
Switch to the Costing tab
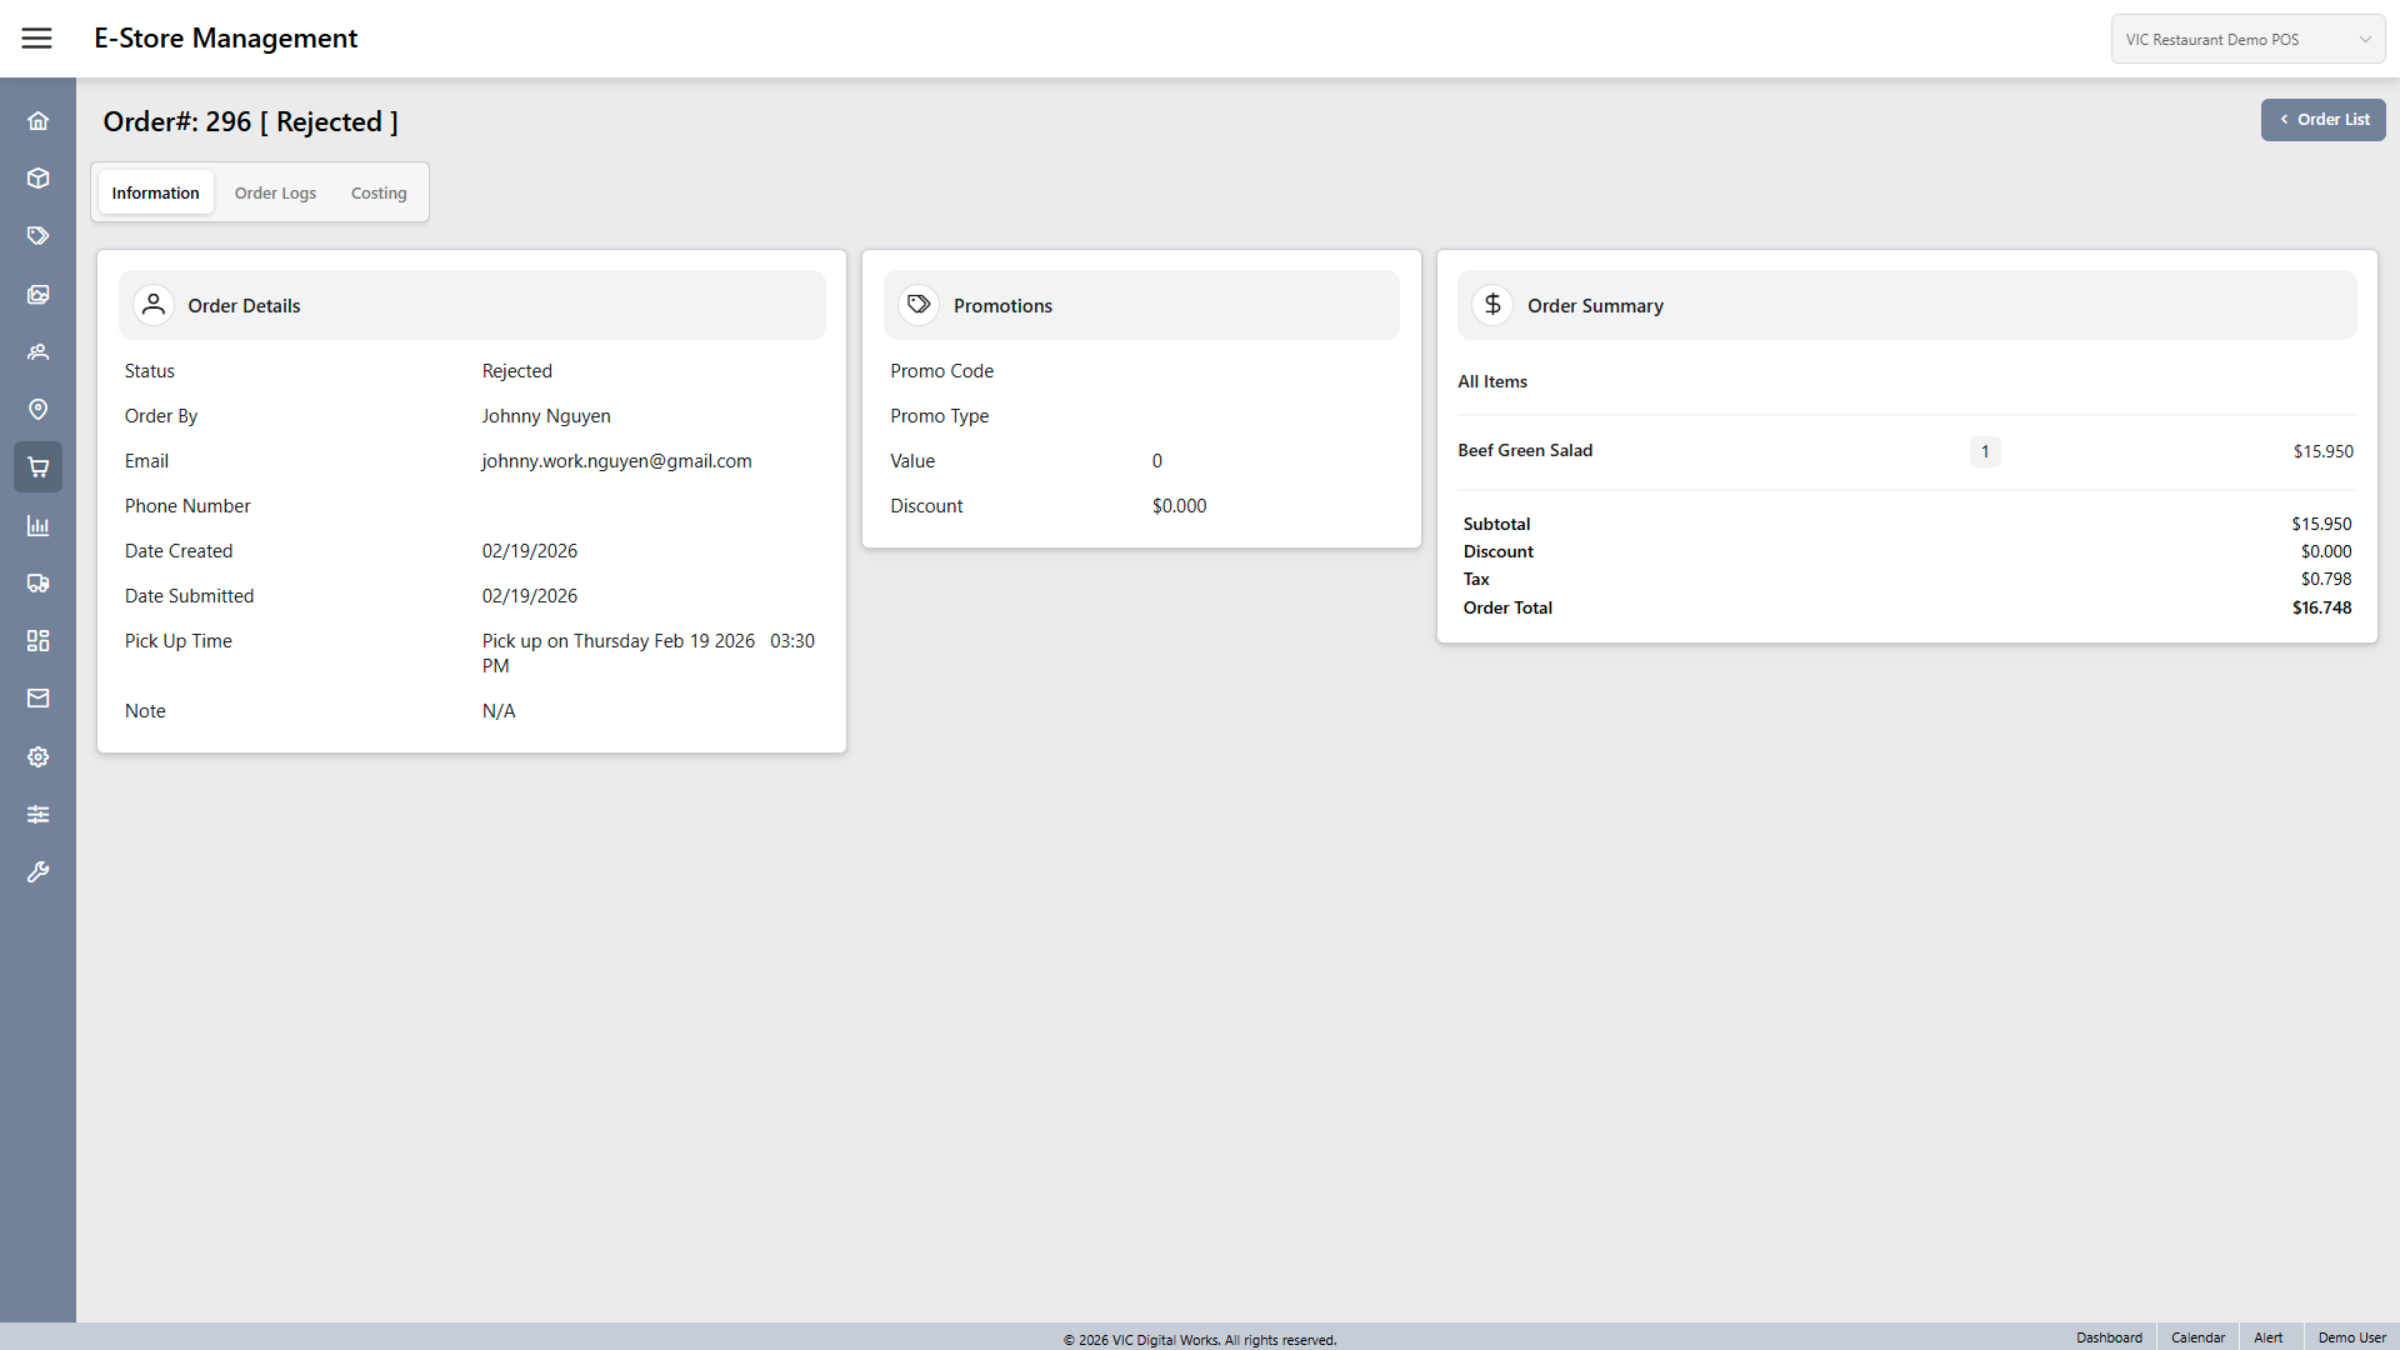tap(378, 193)
